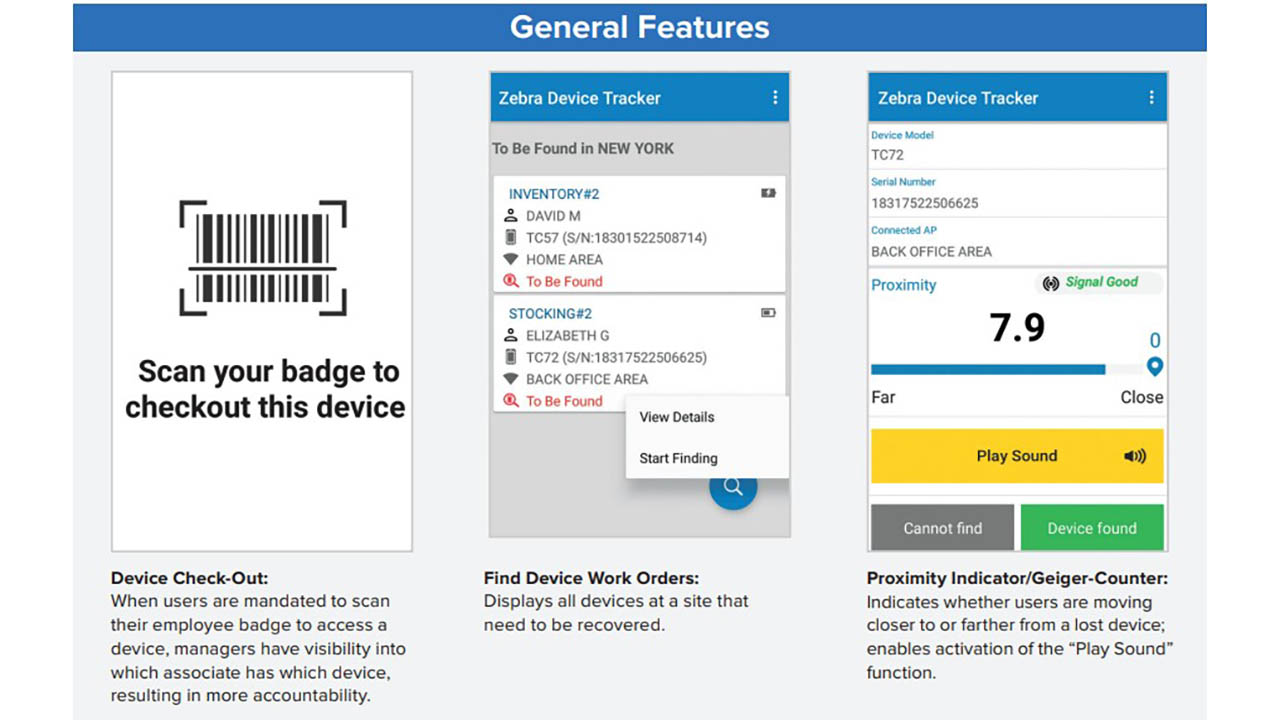Select View Details from the context menu
Image resolution: width=1280 pixels, height=720 pixels.
tap(676, 417)
